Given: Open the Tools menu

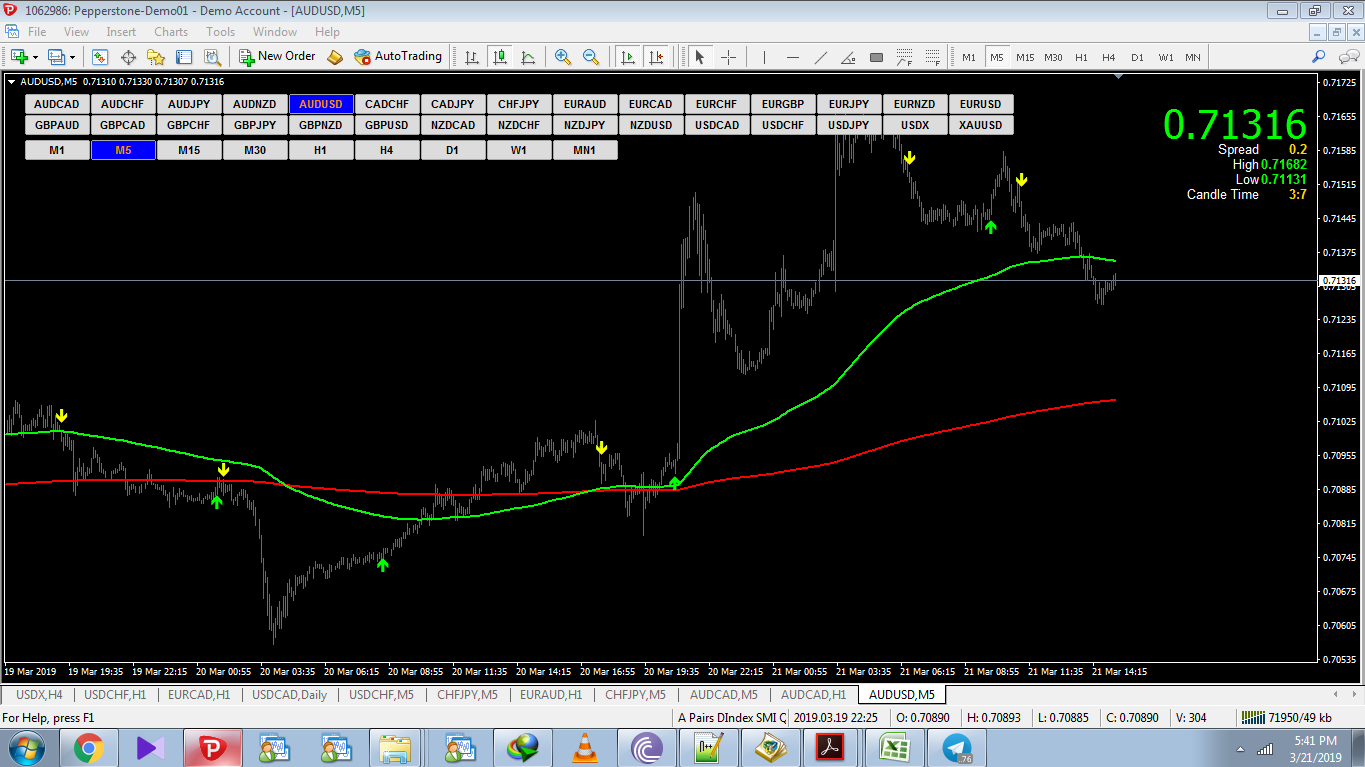Looking at the screenshot, I should click(221, 32).
